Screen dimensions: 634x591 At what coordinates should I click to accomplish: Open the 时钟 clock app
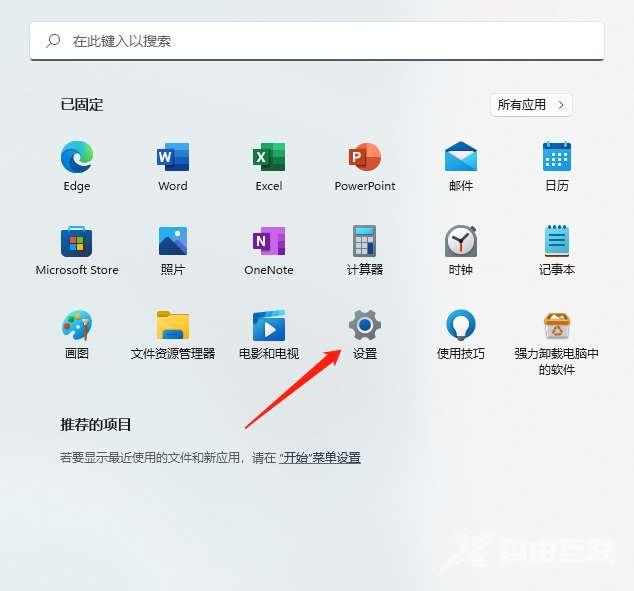pyautogui.click(x=461, y=241)
